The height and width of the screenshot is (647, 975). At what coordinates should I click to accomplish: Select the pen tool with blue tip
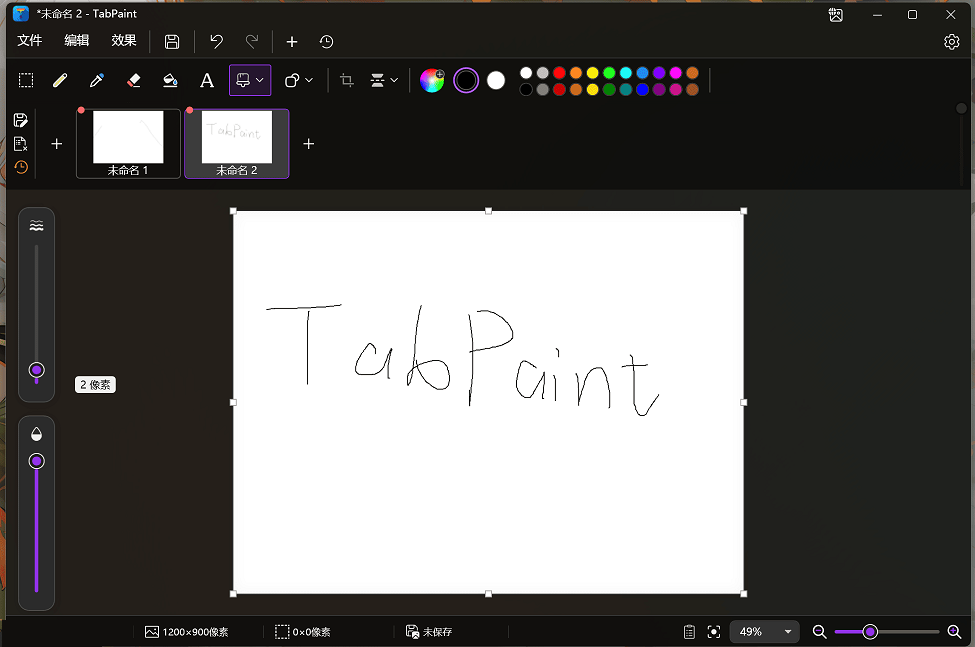pos(97,80)
